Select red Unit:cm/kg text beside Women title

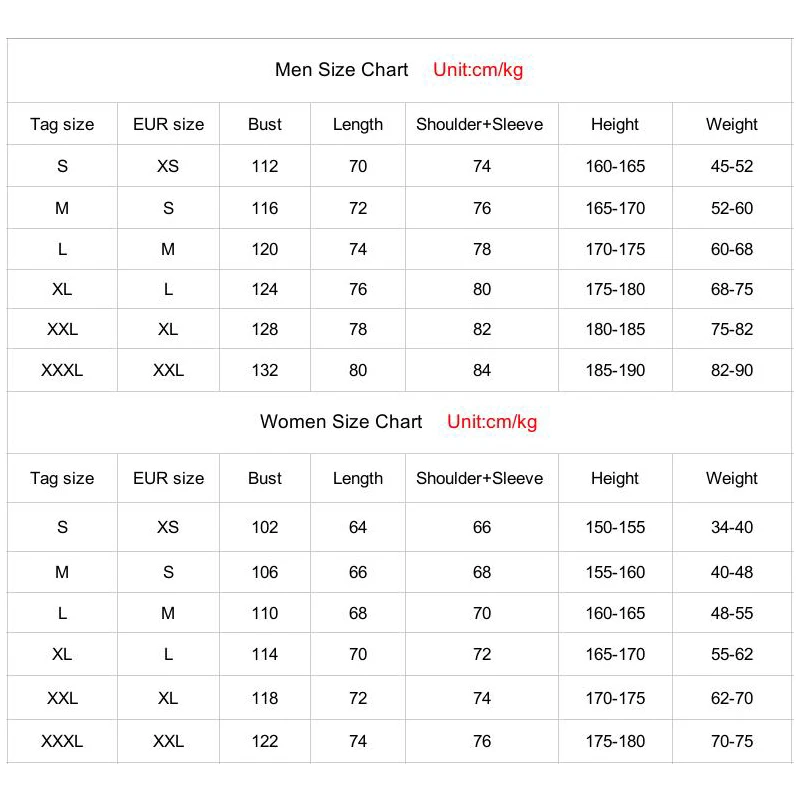pos(492,422)
